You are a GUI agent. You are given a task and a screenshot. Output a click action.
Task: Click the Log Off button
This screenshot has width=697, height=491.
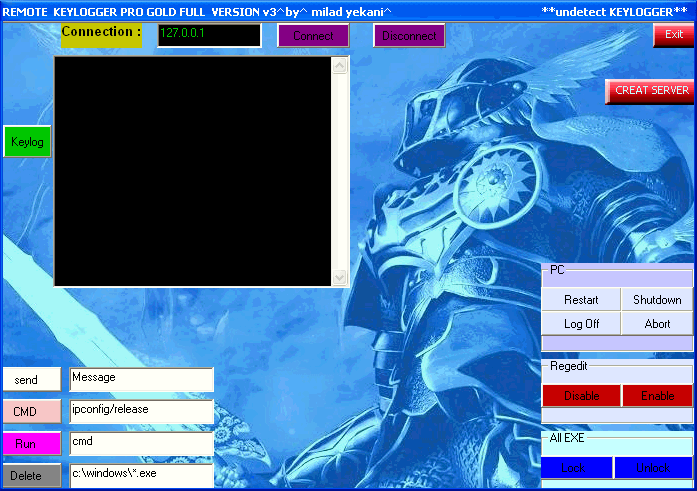tap(581, 324)
